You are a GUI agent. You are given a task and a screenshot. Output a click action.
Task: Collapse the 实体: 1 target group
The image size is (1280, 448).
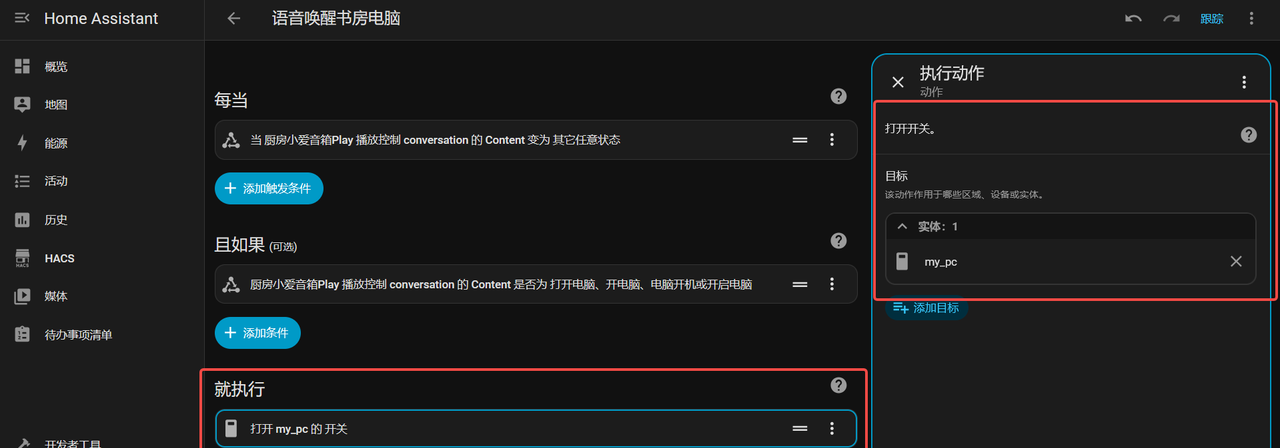(x=902, y=227)
